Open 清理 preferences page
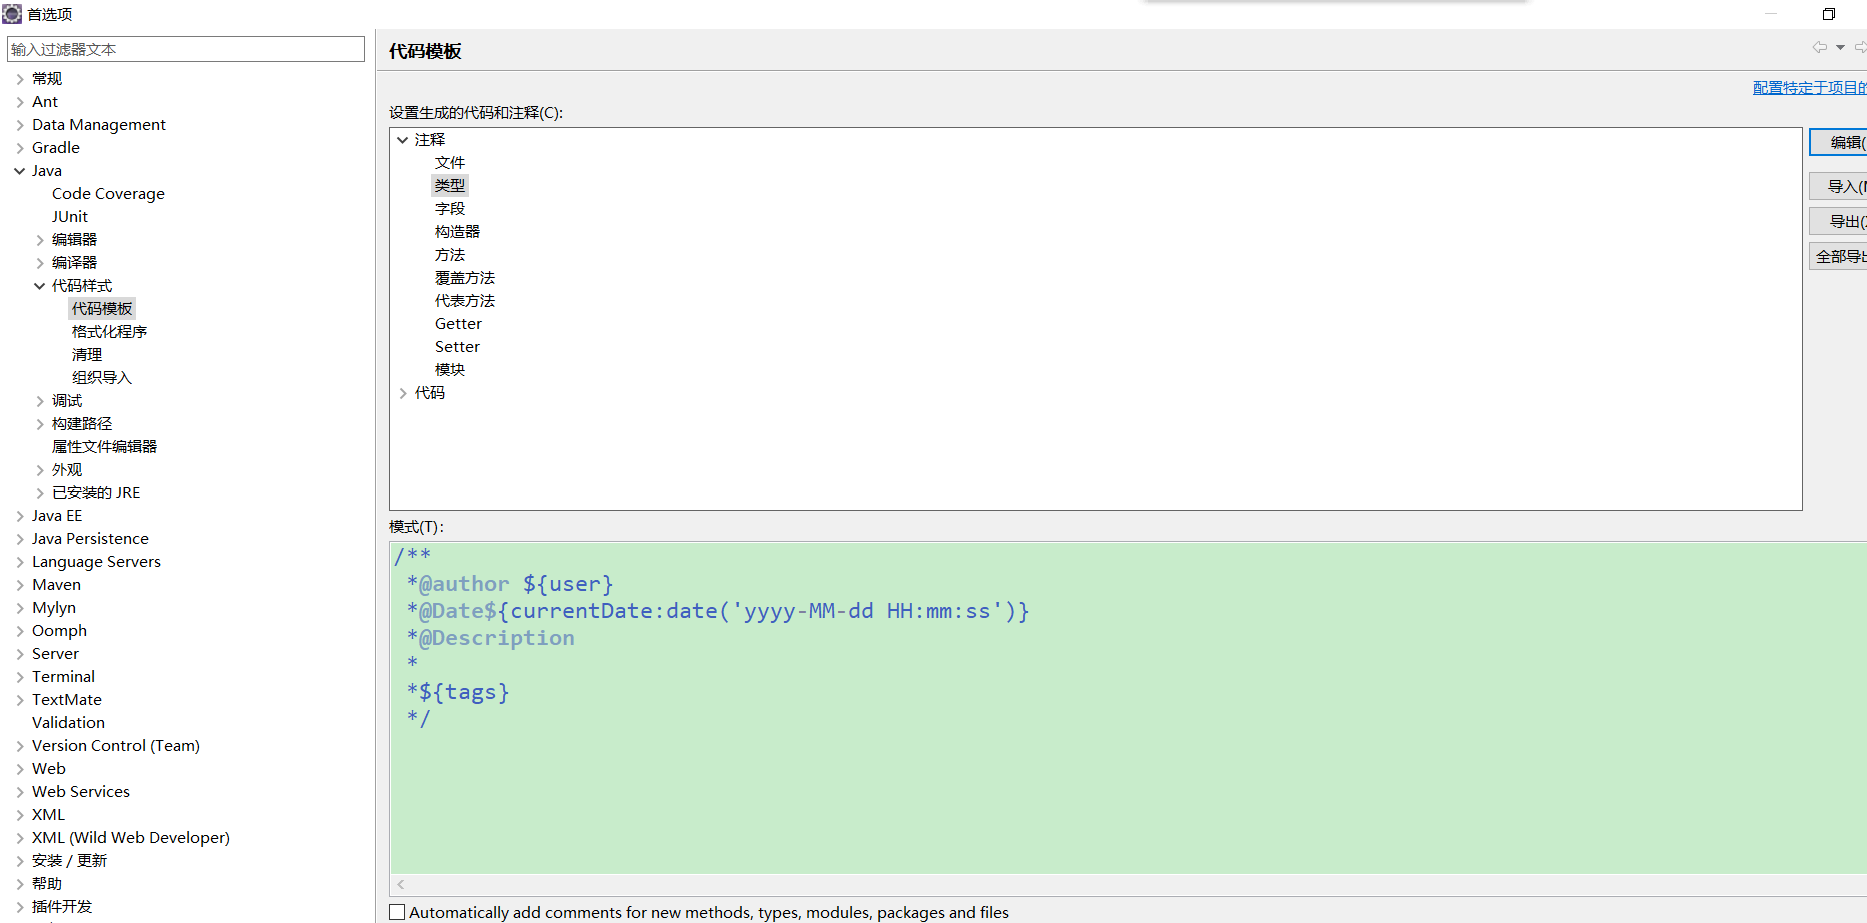Viewport: 1867px width, 923px height. pos(87,355)
